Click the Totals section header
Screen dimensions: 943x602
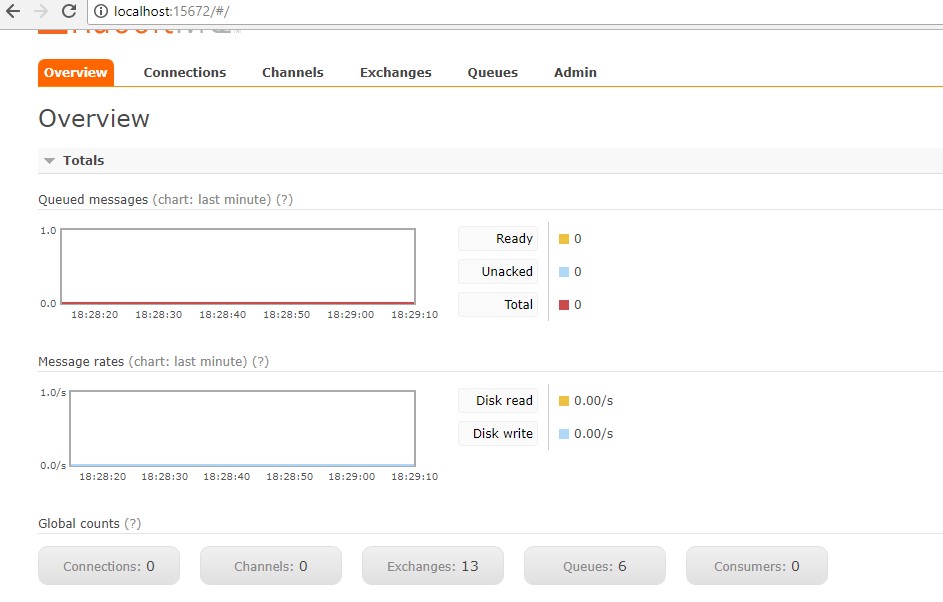point(490,161)
